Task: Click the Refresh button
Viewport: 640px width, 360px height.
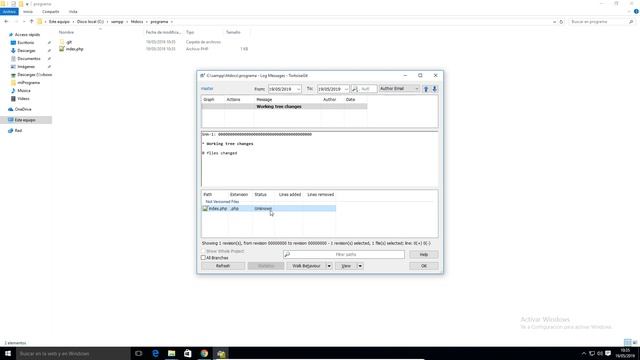Action: (223, 266)
